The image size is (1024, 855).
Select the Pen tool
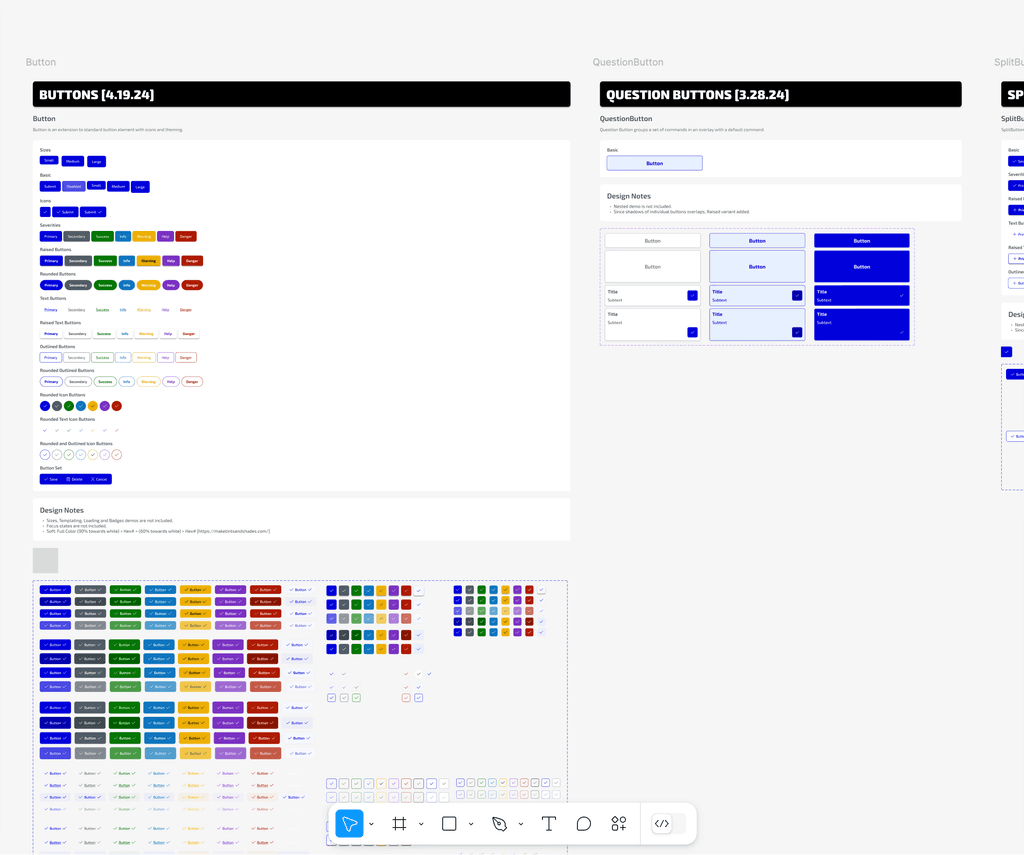(500, 824)
